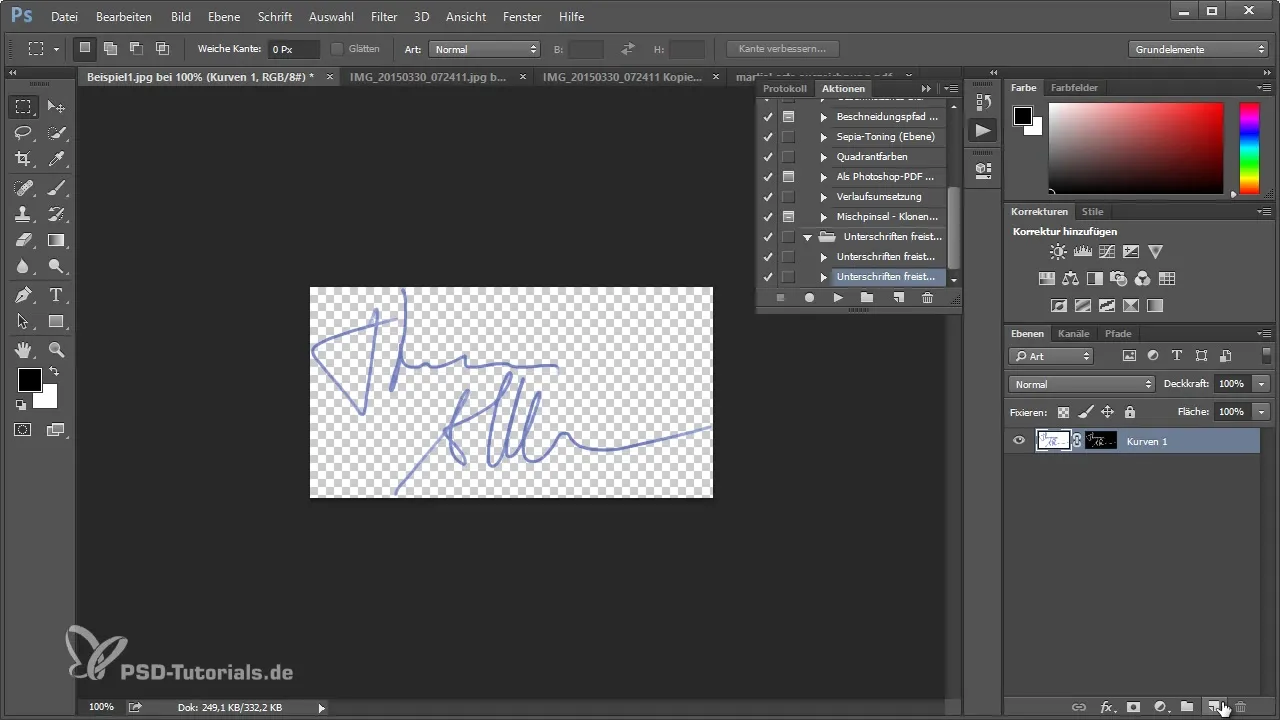This screenshot has width=1280, height=720.
Task: Play the selected action
Action: (838, 298)
